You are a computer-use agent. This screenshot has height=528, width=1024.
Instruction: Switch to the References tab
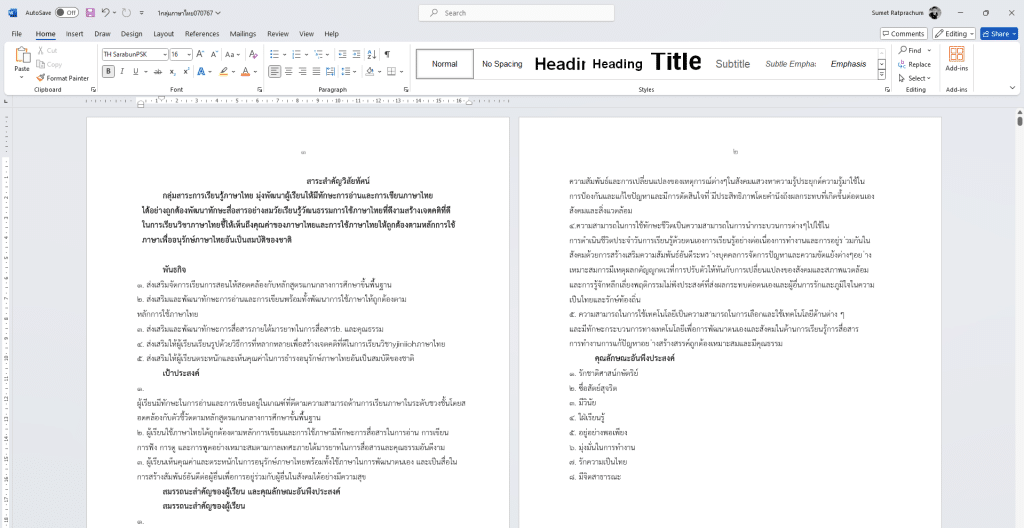[201, 33]
